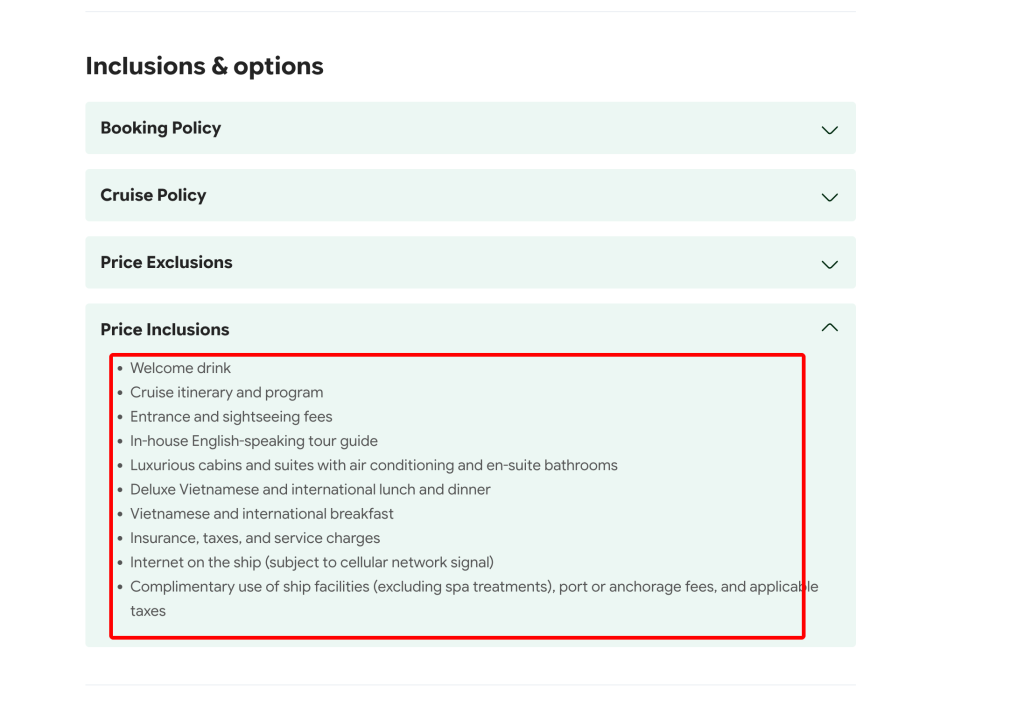Select the Internet on the ship item
Viewport: 1024px width, 719px height.
pyautogui.click(x=311, y=562)
